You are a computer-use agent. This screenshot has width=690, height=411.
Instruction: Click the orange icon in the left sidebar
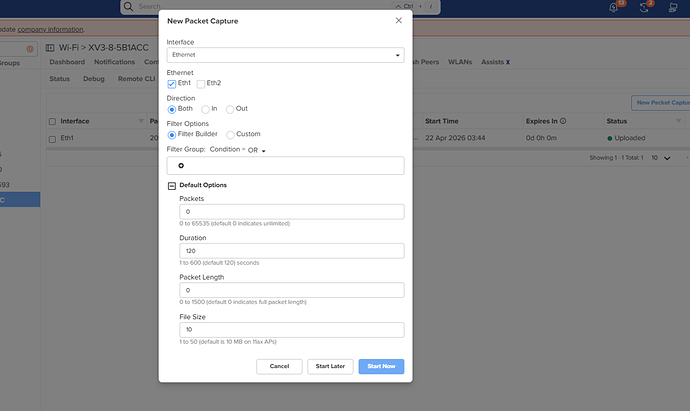30,49
